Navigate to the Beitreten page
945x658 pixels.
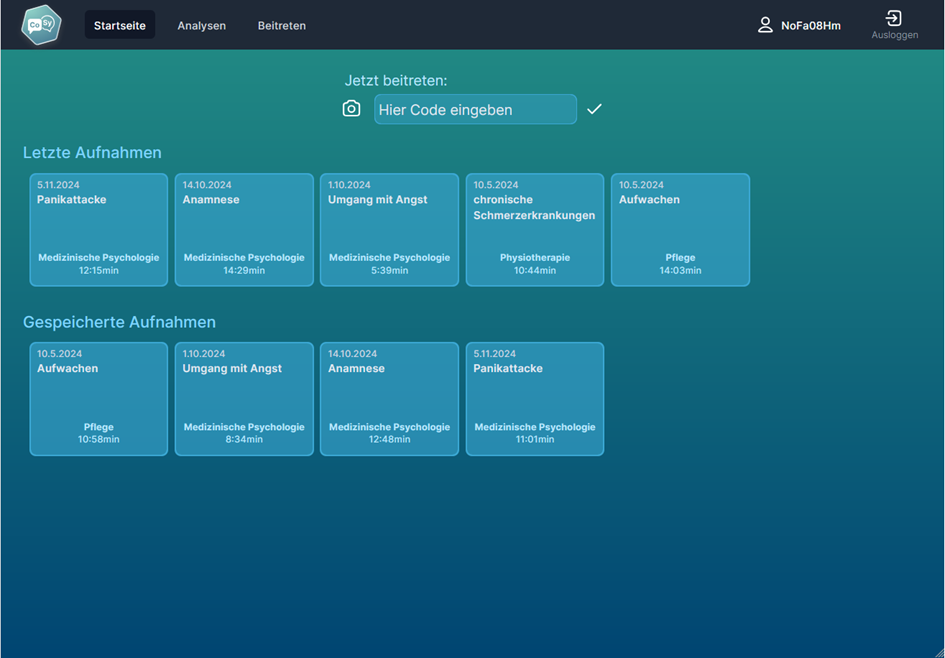281,25
